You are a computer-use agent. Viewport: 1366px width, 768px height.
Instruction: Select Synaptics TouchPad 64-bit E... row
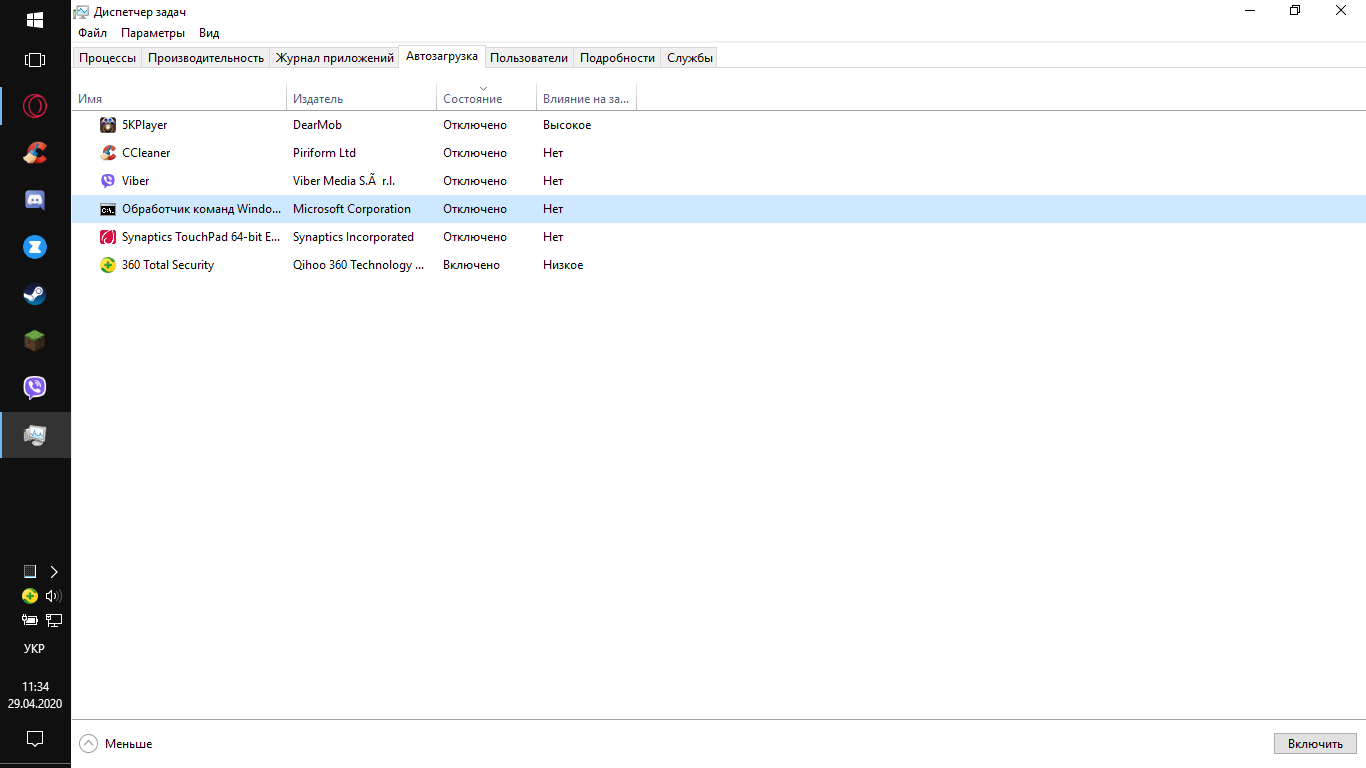719,237
